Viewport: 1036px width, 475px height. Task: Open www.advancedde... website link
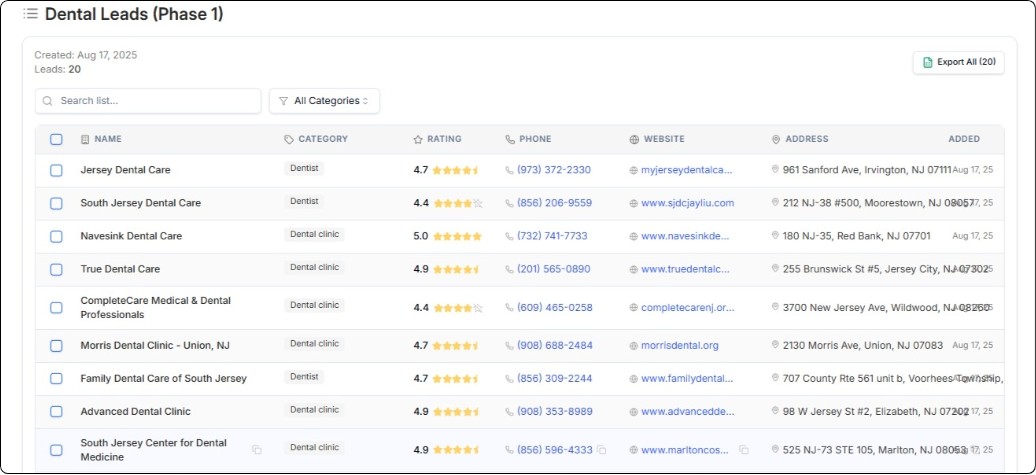(688, 412)
